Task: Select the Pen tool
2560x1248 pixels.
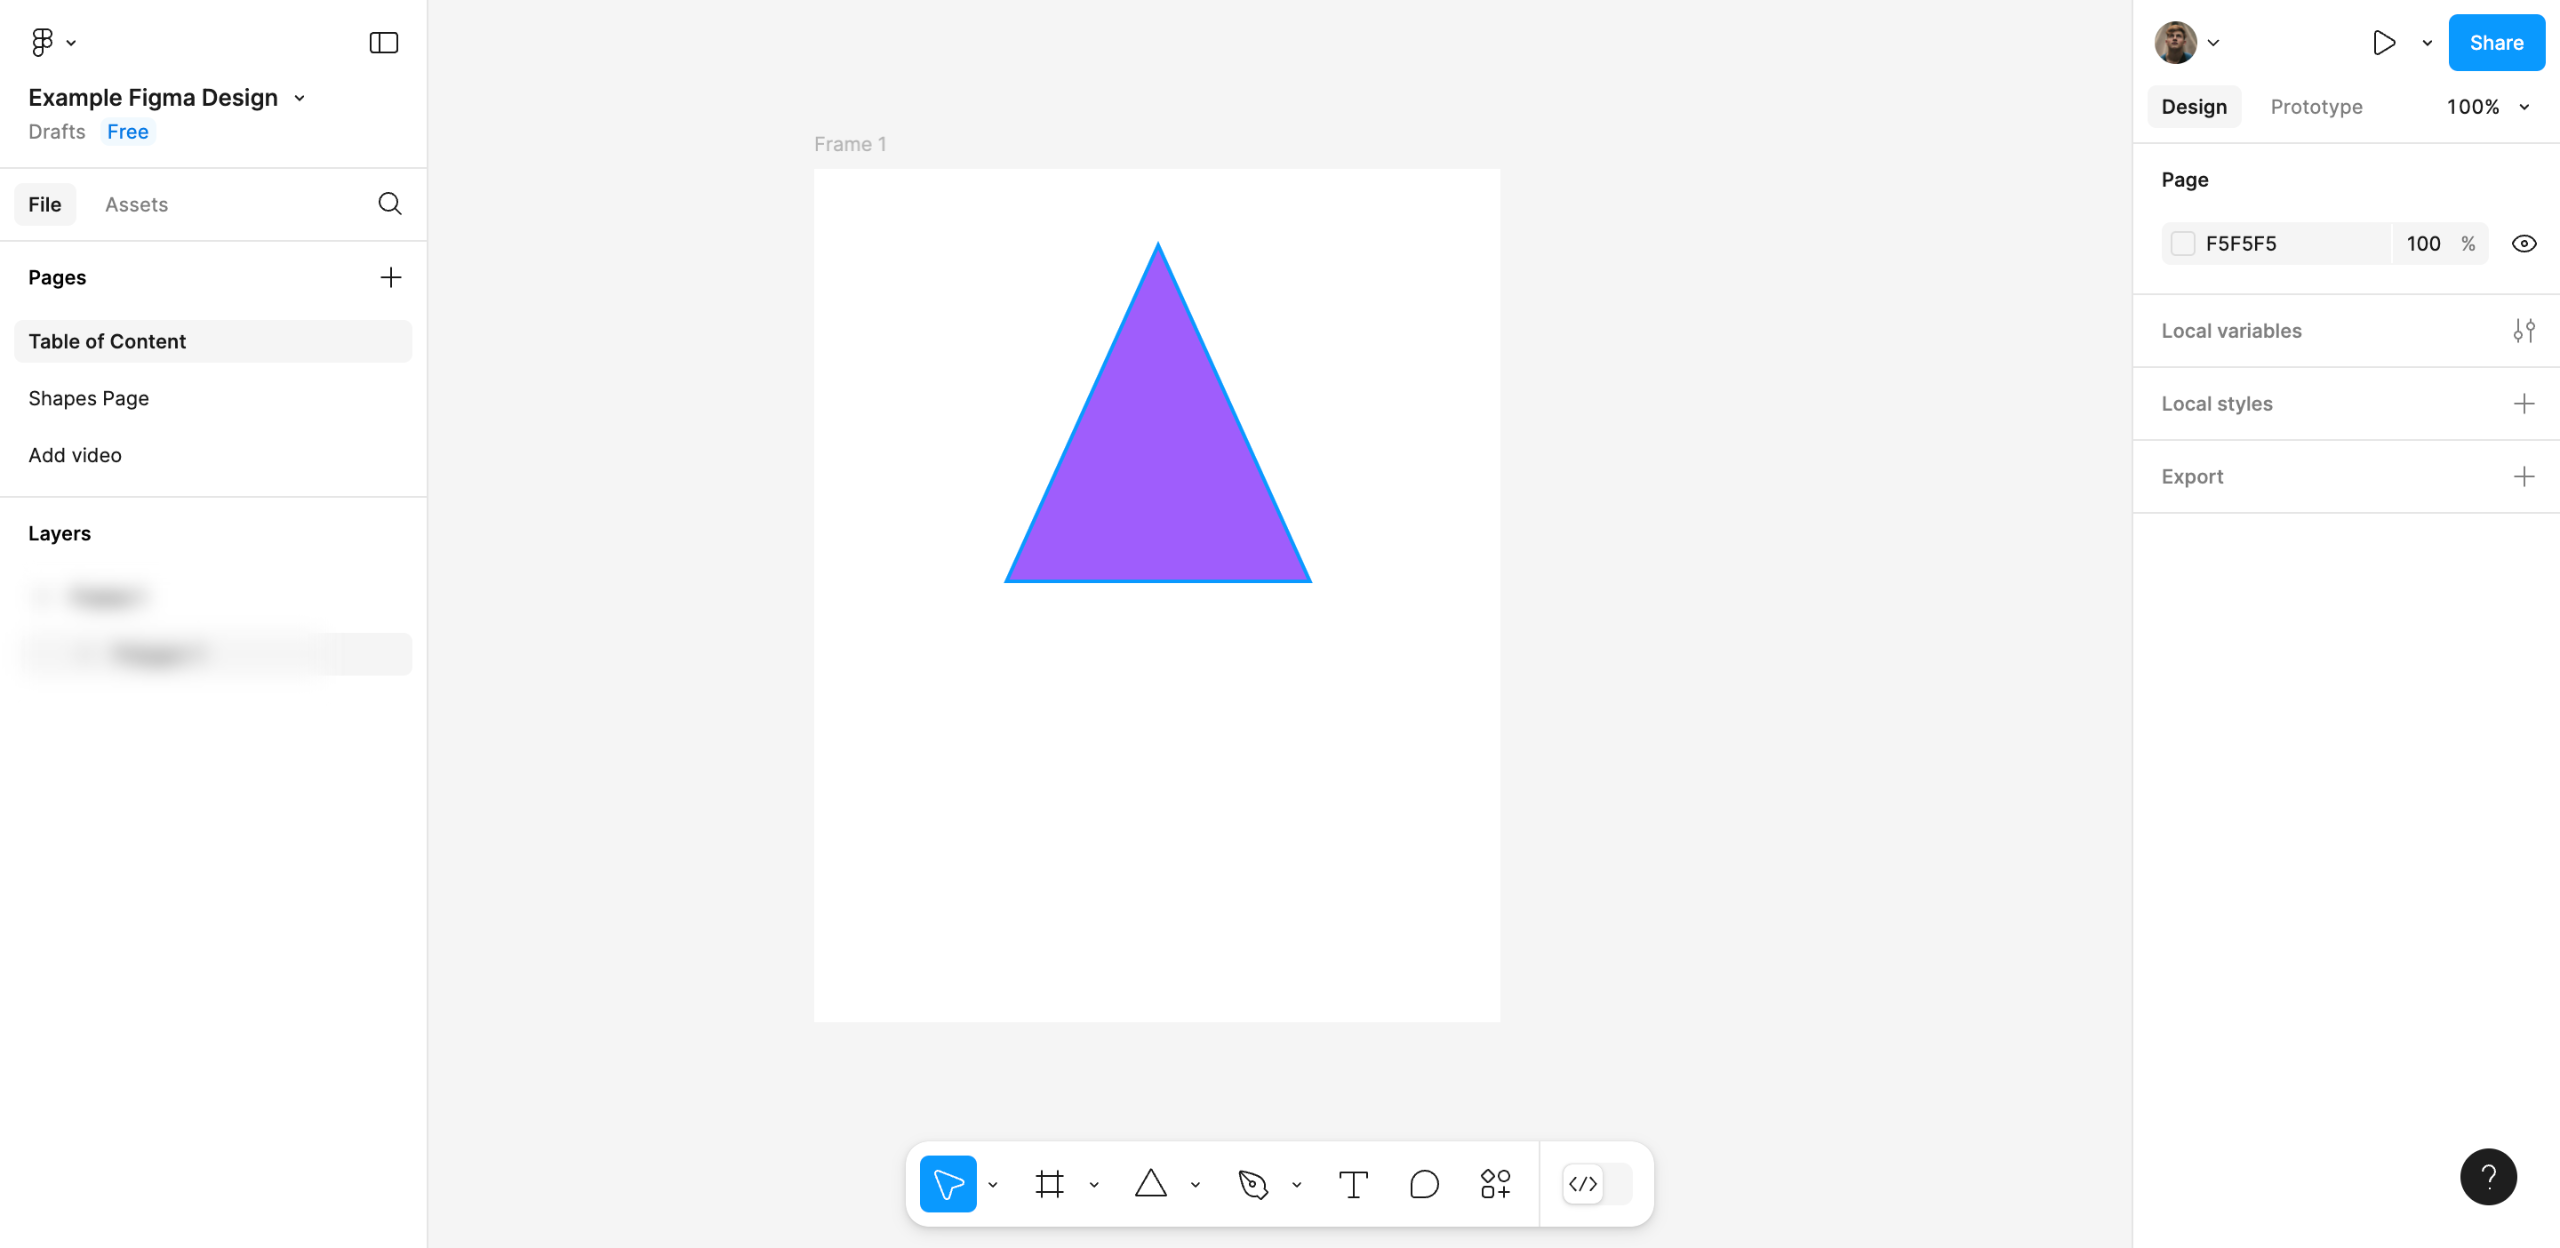Action: 1252,1184
